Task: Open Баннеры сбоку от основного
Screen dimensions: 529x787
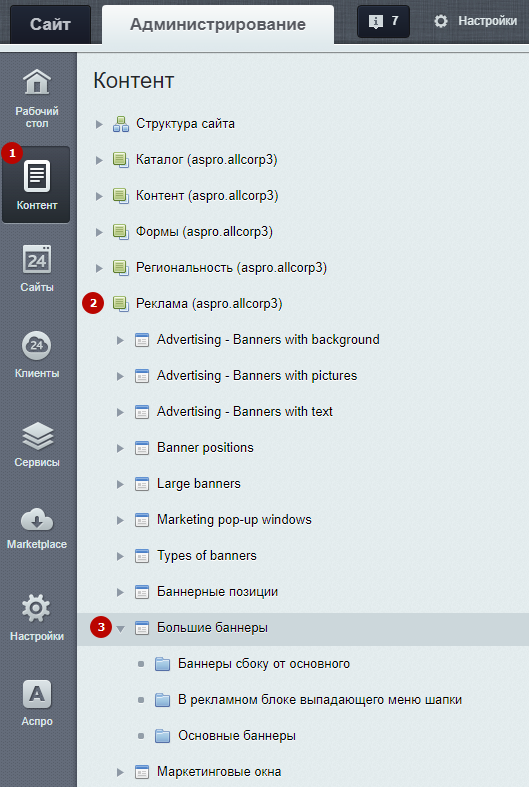Action: (264, 664)
